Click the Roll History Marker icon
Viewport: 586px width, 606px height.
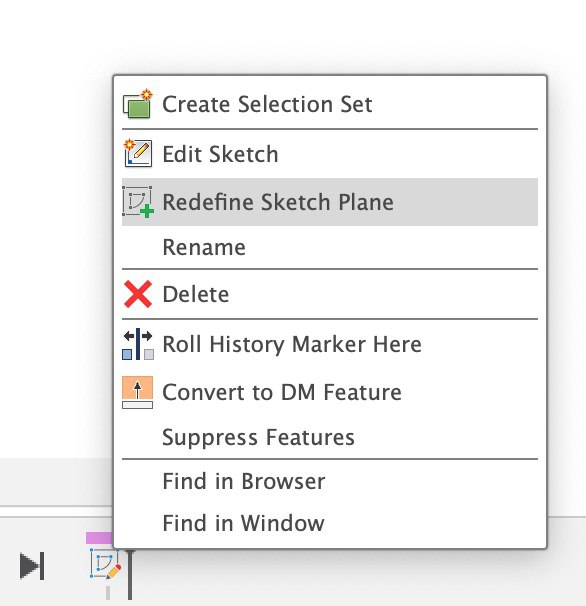click(138, 344)
